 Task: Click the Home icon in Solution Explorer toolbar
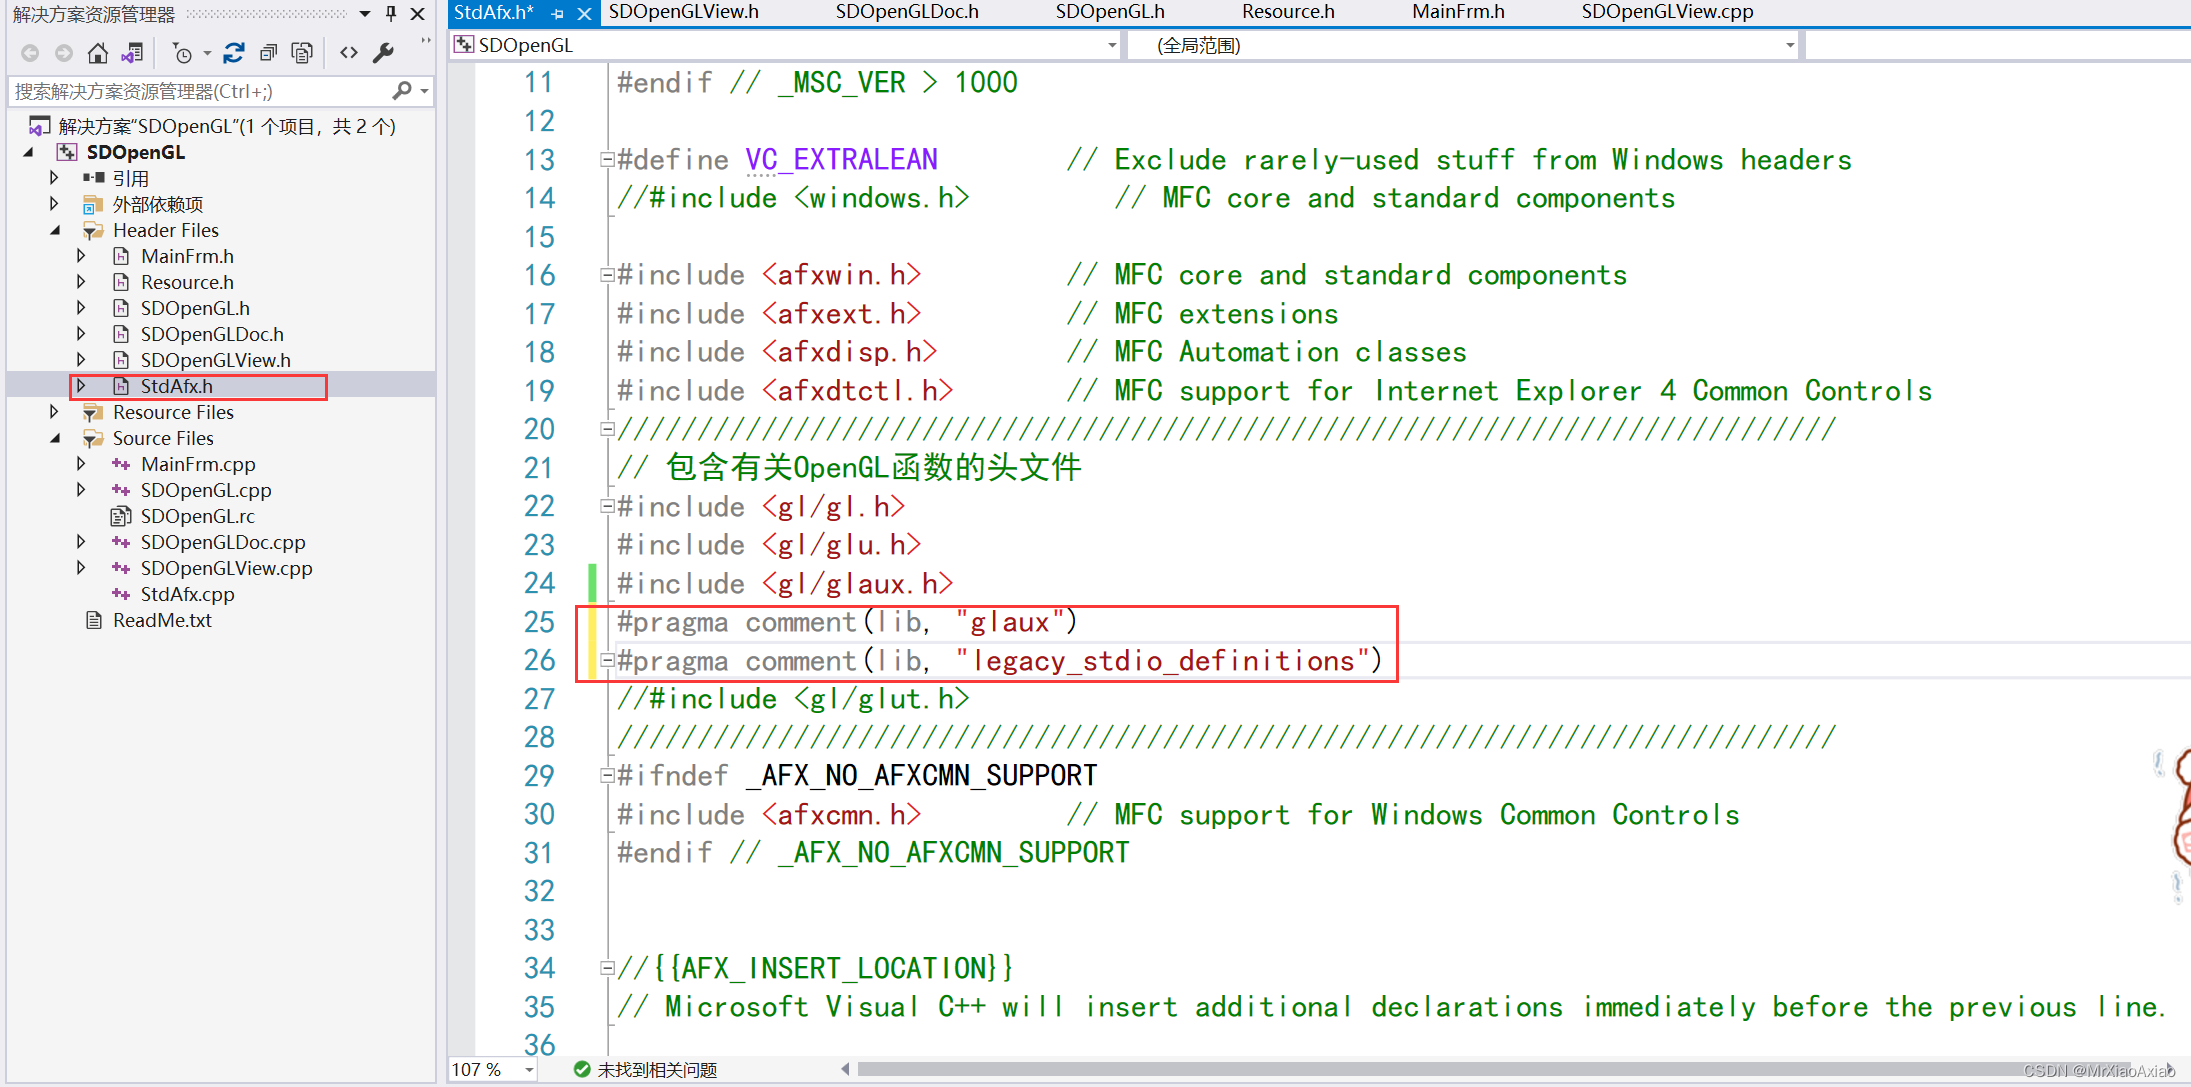(98, 53)
